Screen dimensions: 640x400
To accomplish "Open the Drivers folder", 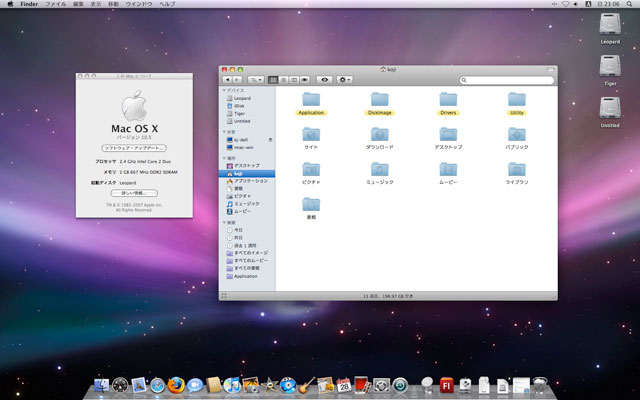I will (x=447, y=99).
